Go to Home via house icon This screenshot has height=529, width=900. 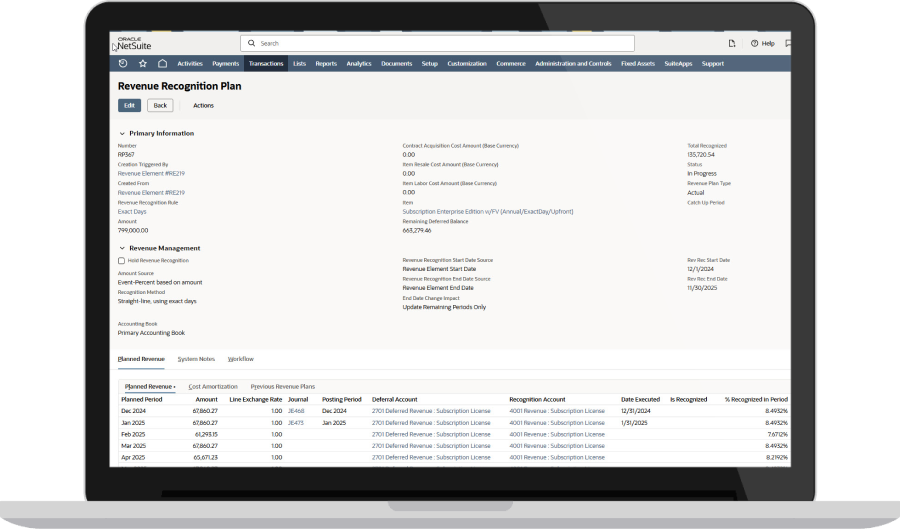click(x=162, y=64)
